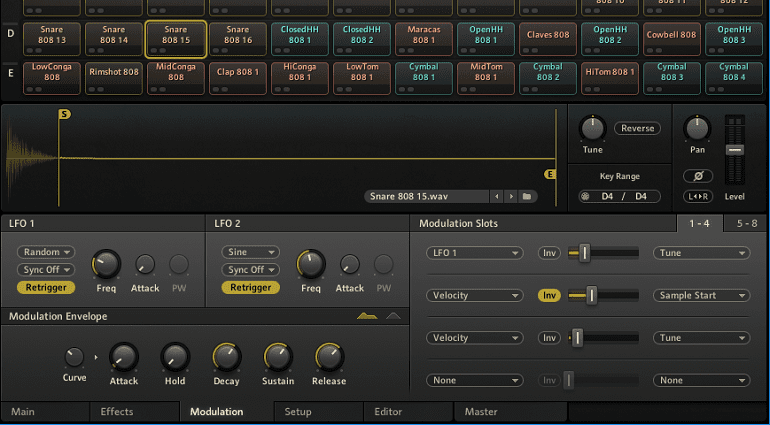Click the Modulation Envelope Curve knob
The width and height of the screenshot is (770, 425).
[x=74, y=357]
